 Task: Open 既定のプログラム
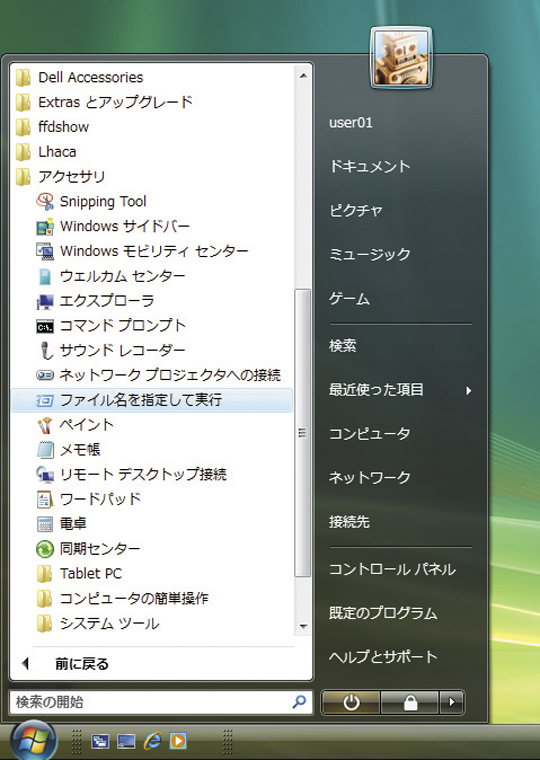point(383,613)
